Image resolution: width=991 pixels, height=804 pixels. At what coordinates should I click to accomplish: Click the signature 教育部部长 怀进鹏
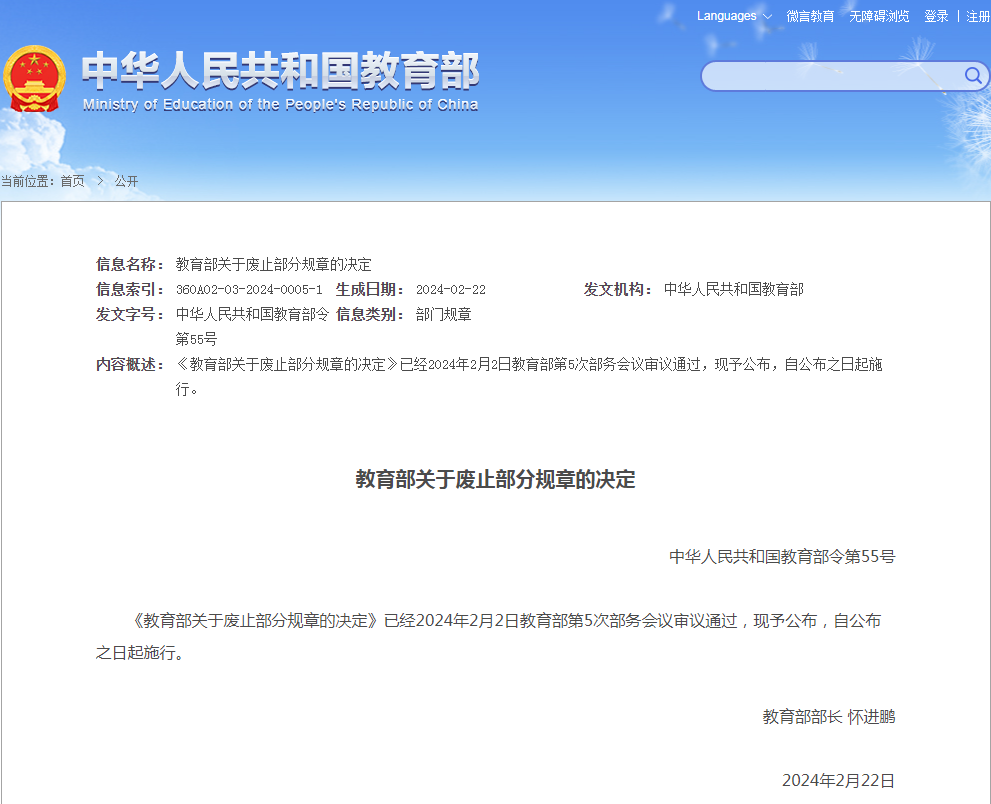[x=829, y=716]
